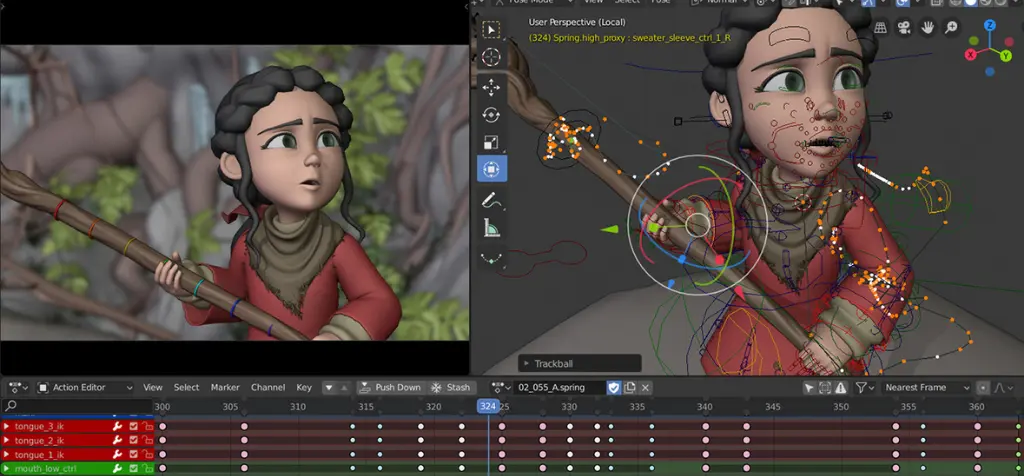Open the editor type dropdown in timeline header

point(18,387)
